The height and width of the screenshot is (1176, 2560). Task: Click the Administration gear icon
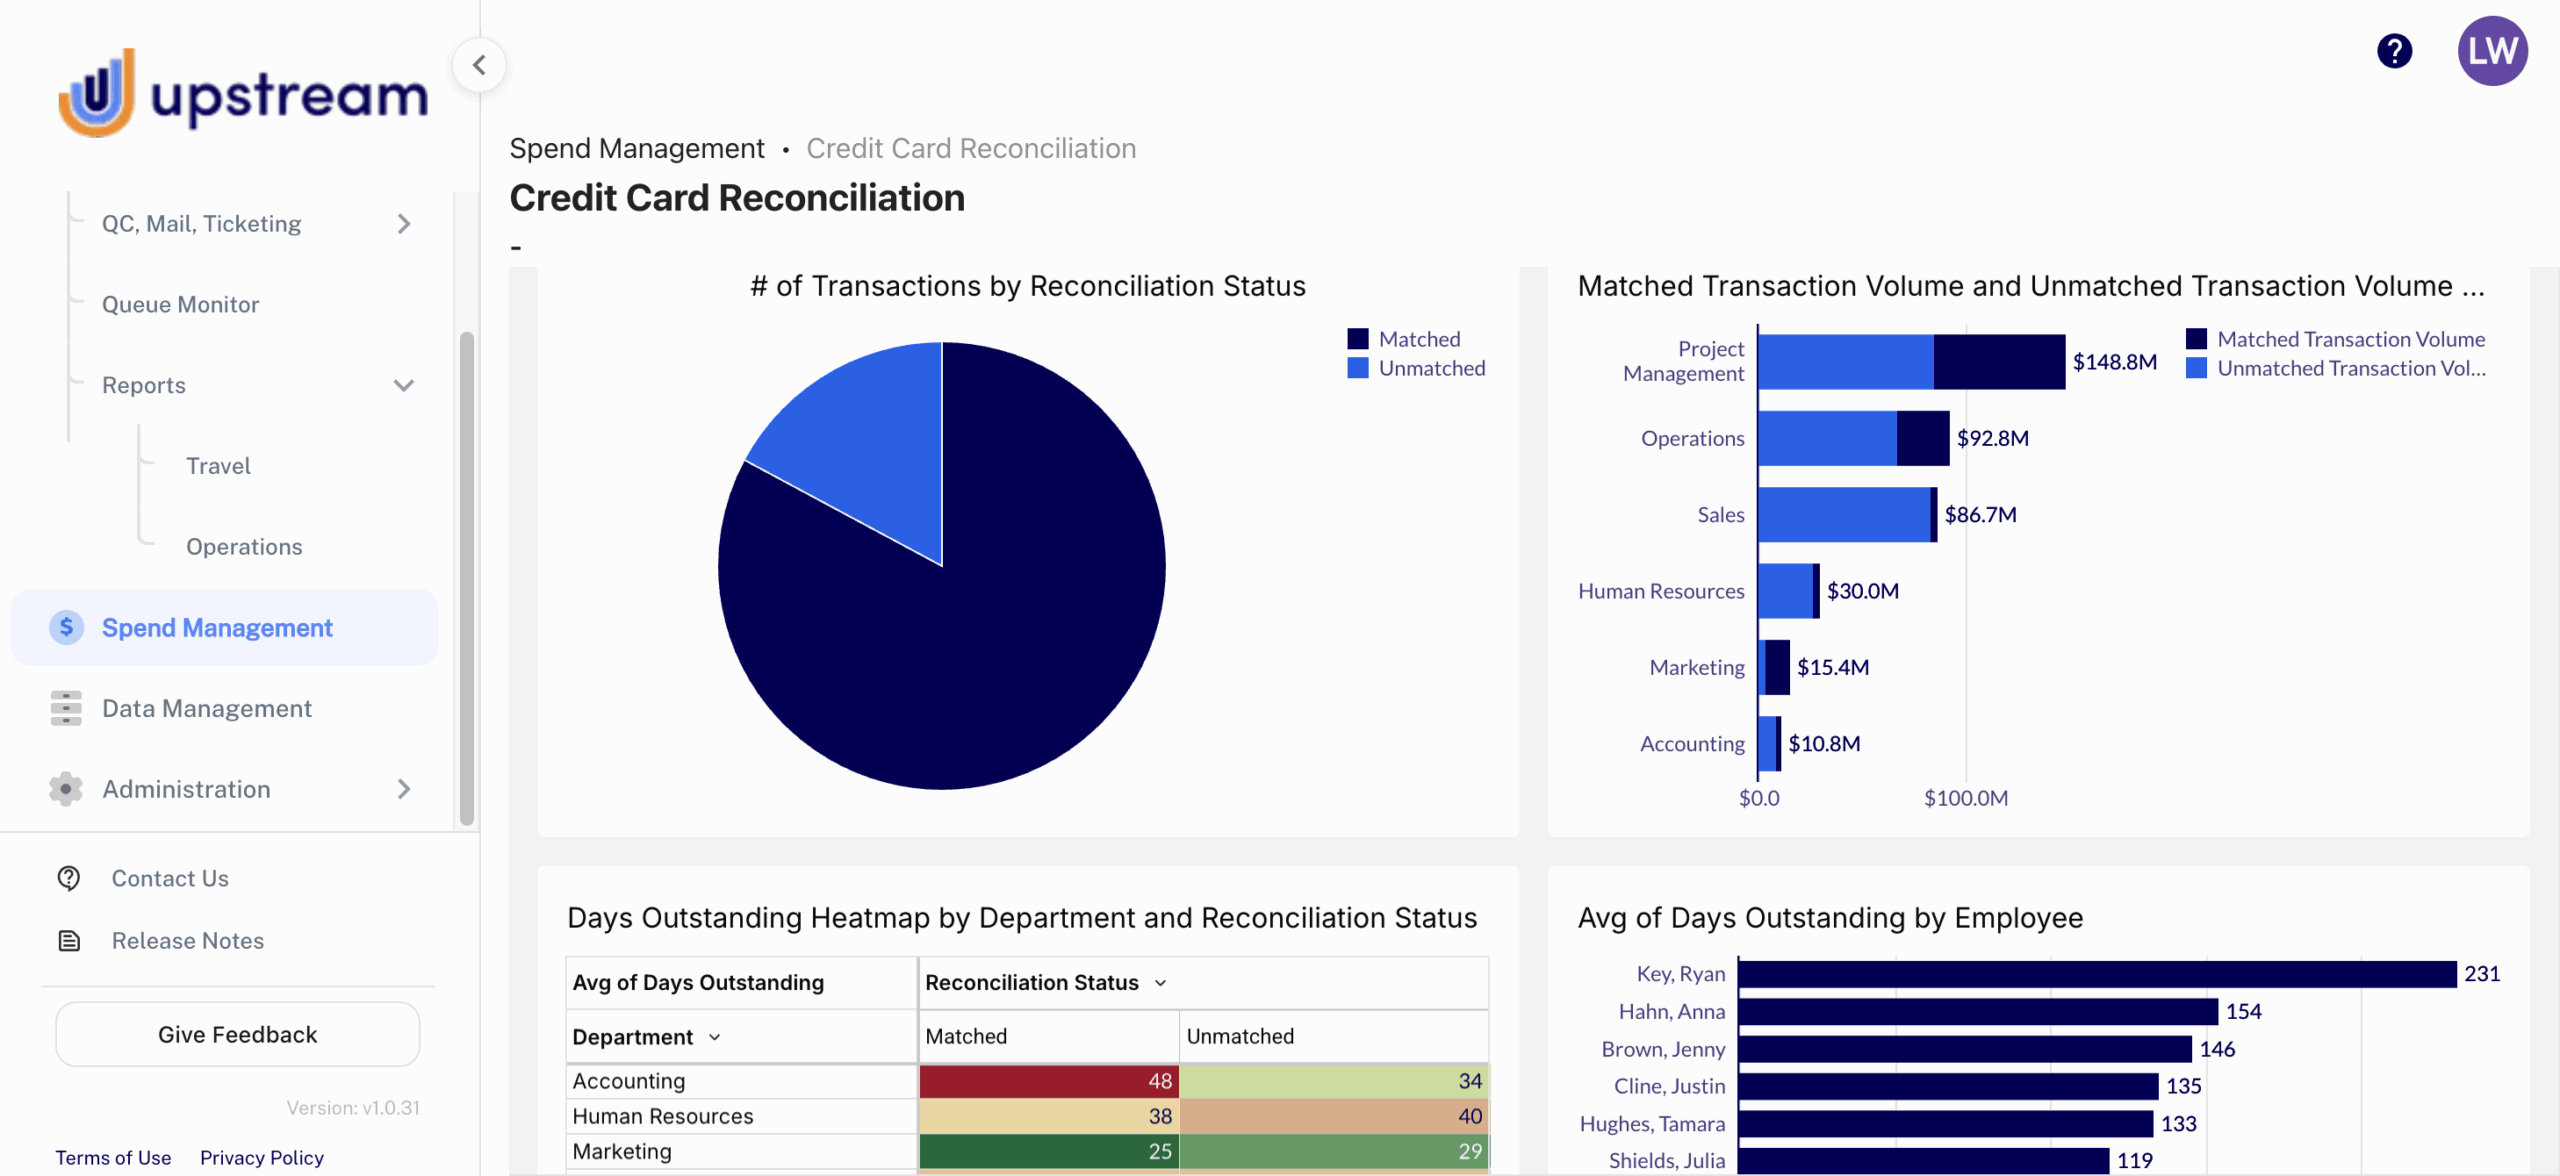(66, 789)
